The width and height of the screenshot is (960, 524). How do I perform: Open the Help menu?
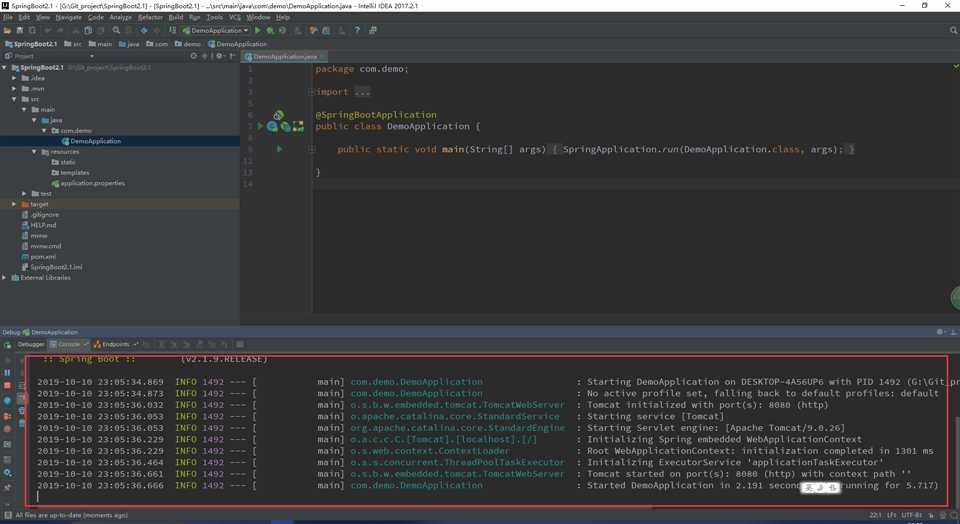[x=283, y=17]
